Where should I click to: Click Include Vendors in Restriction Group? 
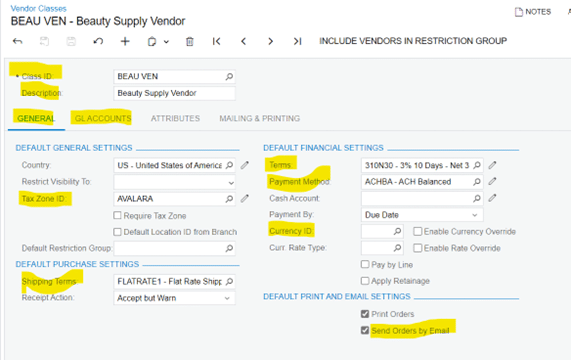pyautogui.click(x=413, y=41)
